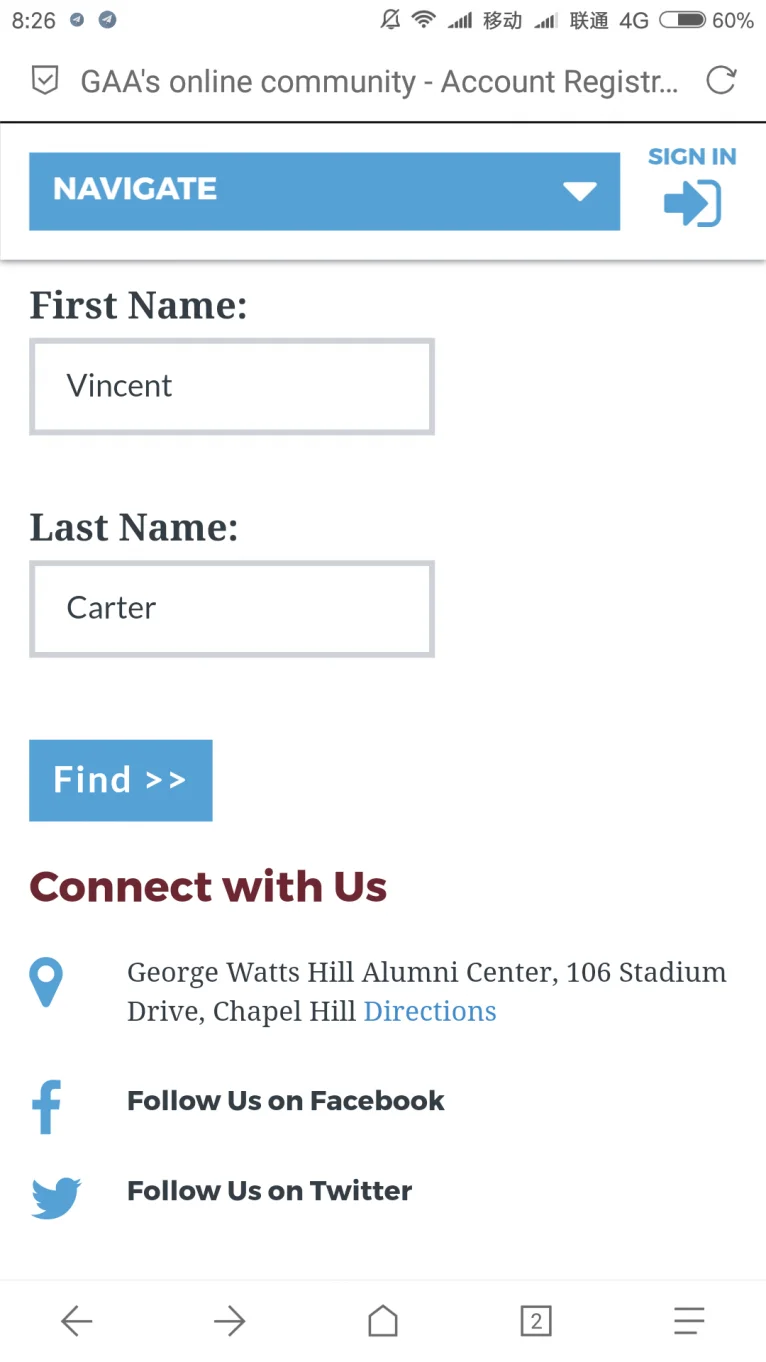Open Follow Us on Facebook link

[285, 1101]
